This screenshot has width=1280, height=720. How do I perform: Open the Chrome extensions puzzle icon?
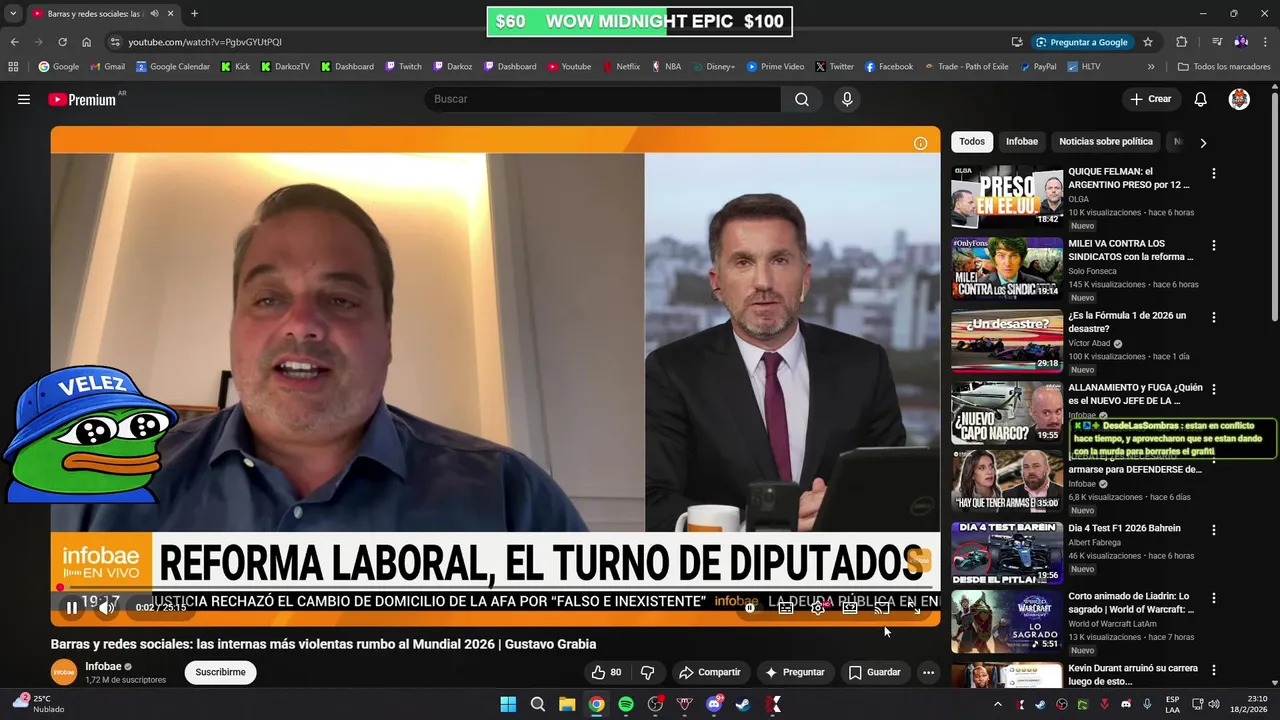click(1182, 42)
